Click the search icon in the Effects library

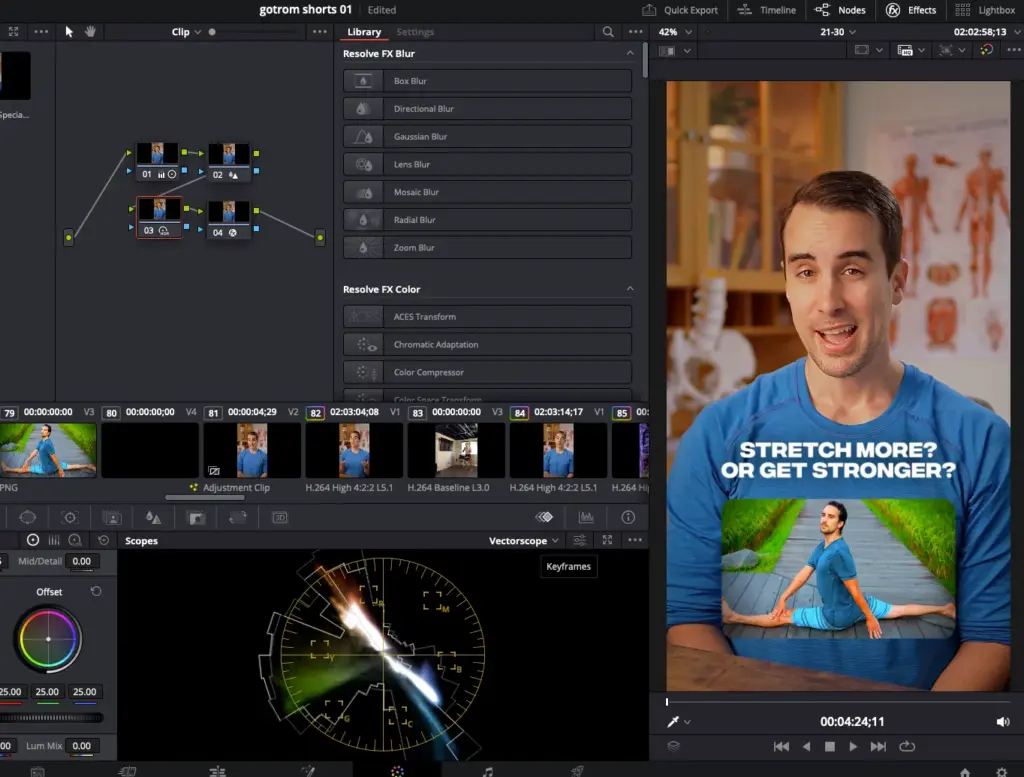click(x=608, y=31)
